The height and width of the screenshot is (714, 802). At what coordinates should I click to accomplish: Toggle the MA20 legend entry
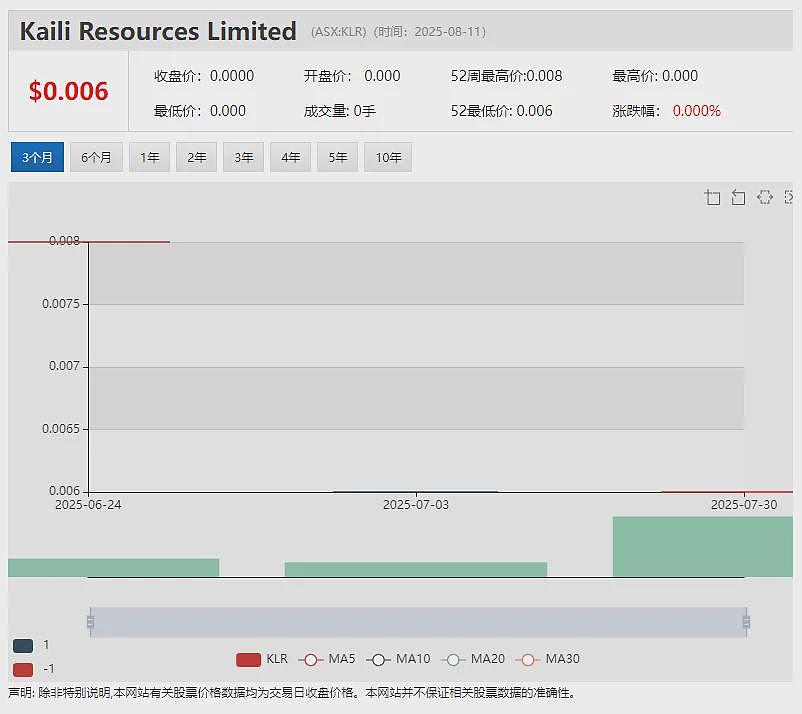click(x=473, y=659)
